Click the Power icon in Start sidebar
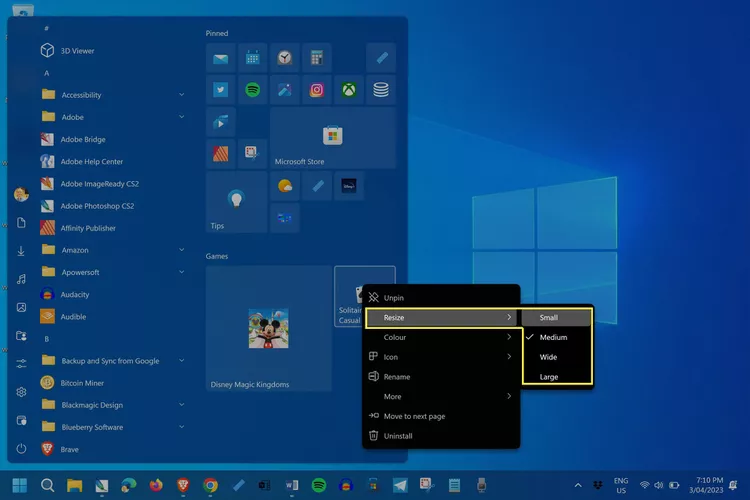 (21, 449)
